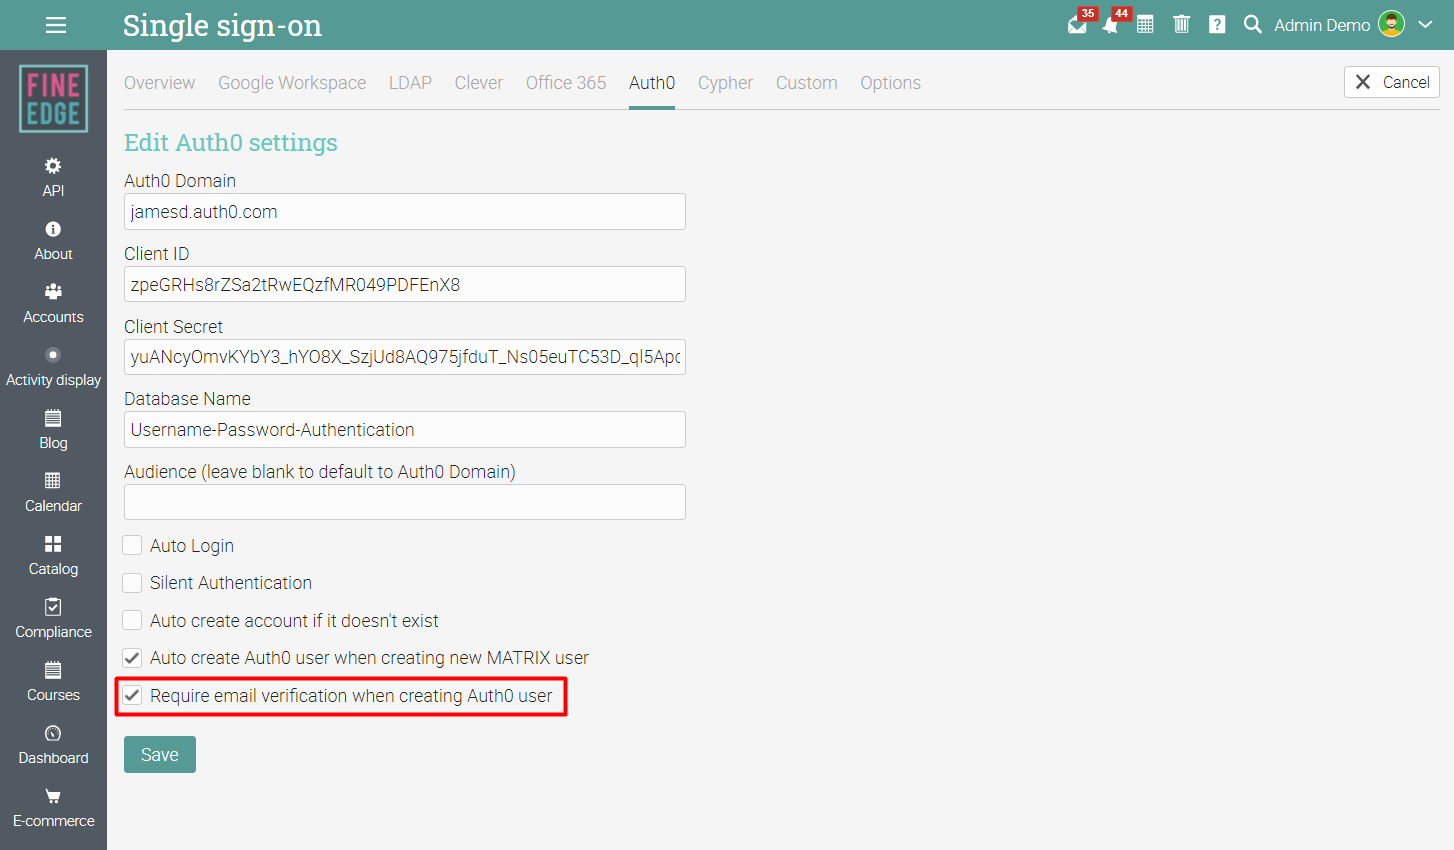This screenshot has height=850, width=1454.
Task: Switch to the LDAP tab
Action: coord(410,83)
